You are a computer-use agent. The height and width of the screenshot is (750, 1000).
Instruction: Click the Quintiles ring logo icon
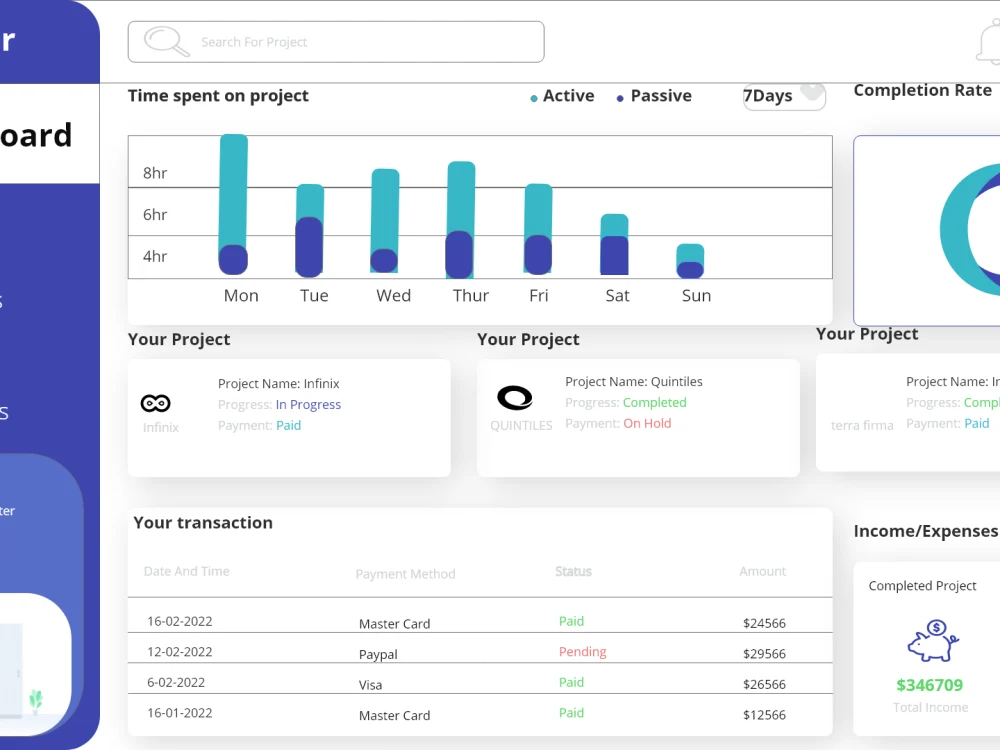click(515, 398)
